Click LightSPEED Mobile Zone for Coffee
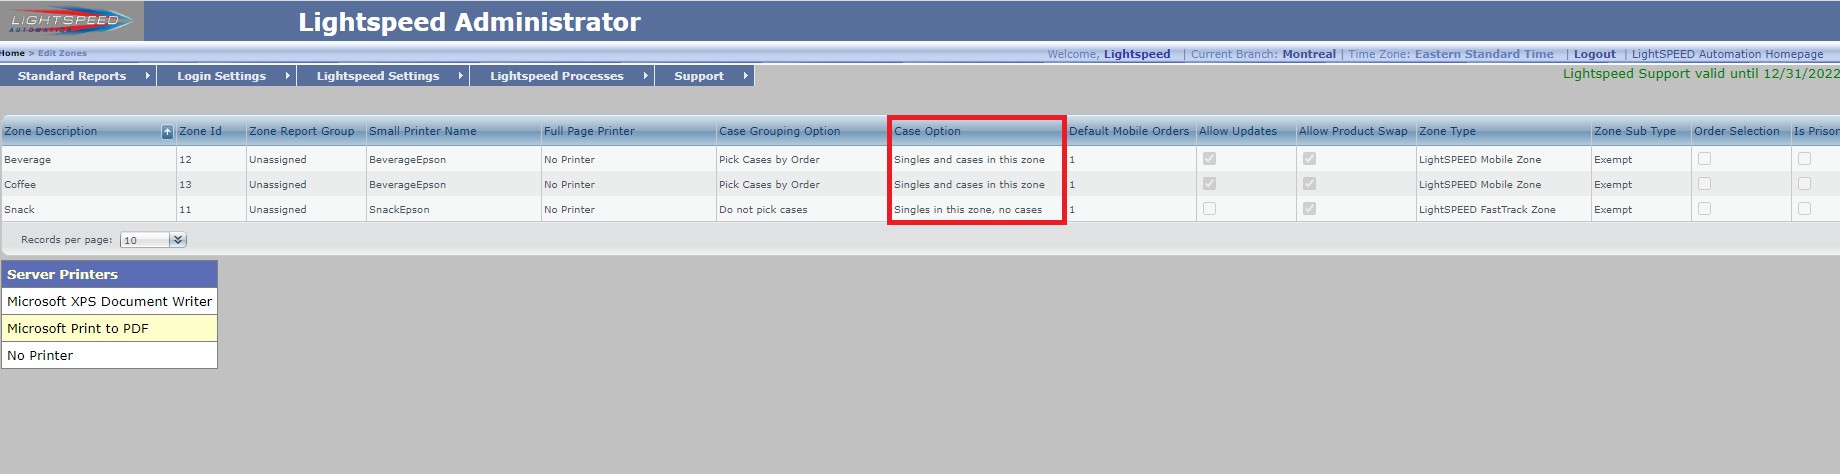Image resolution: width=1840 pixels, height=474 pixels. pyautogui.click(x=1480, y=185)
